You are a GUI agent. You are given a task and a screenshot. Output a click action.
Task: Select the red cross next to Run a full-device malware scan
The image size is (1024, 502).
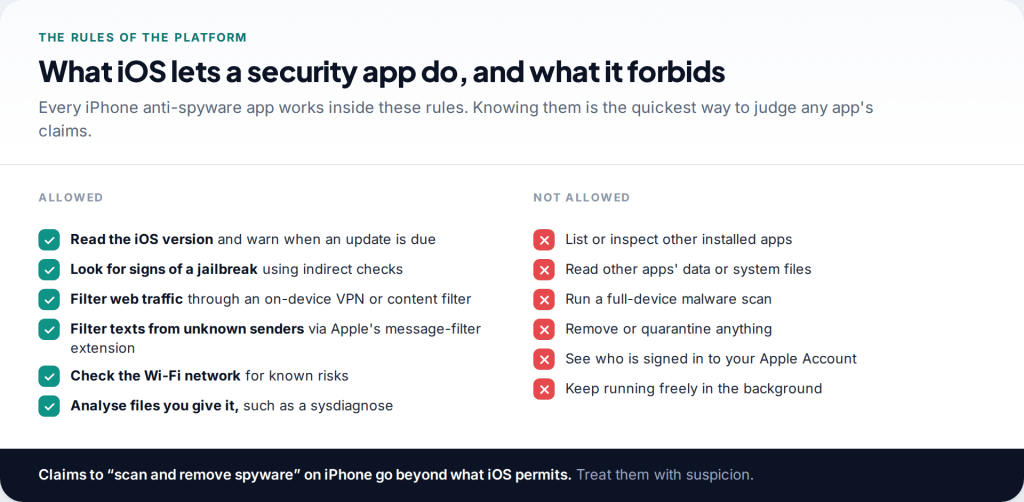[x=544, y=300]
